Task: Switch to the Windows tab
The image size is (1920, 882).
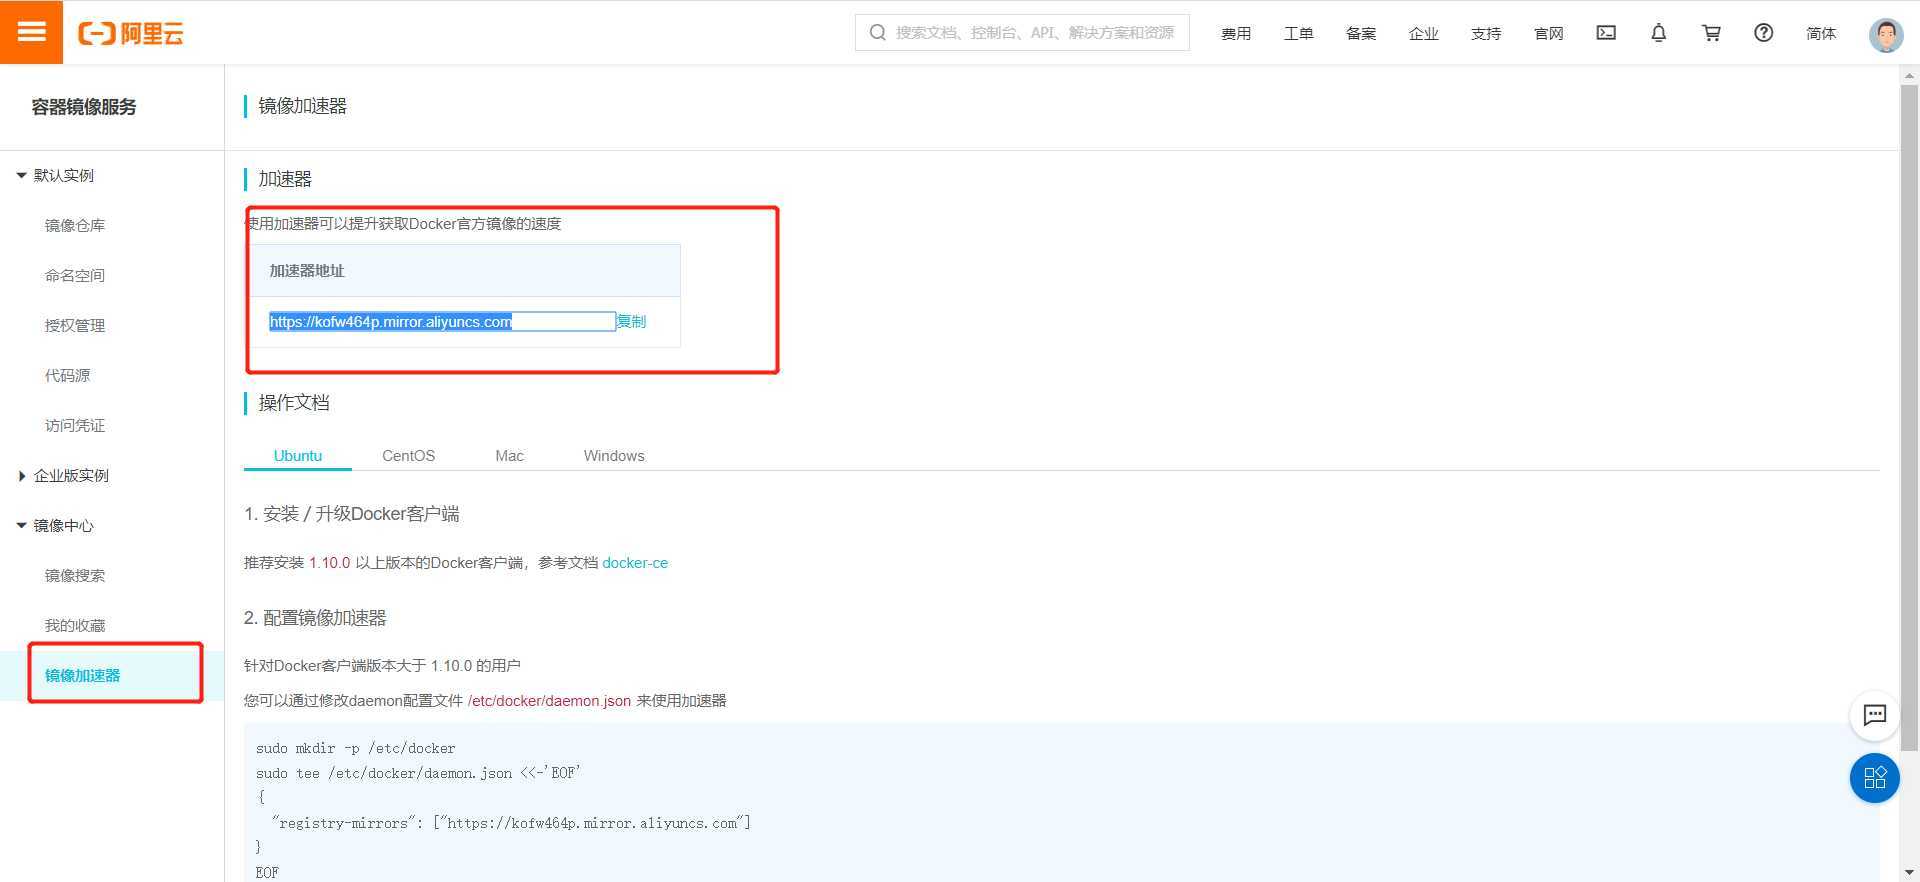Action: (x=614, y=455)
